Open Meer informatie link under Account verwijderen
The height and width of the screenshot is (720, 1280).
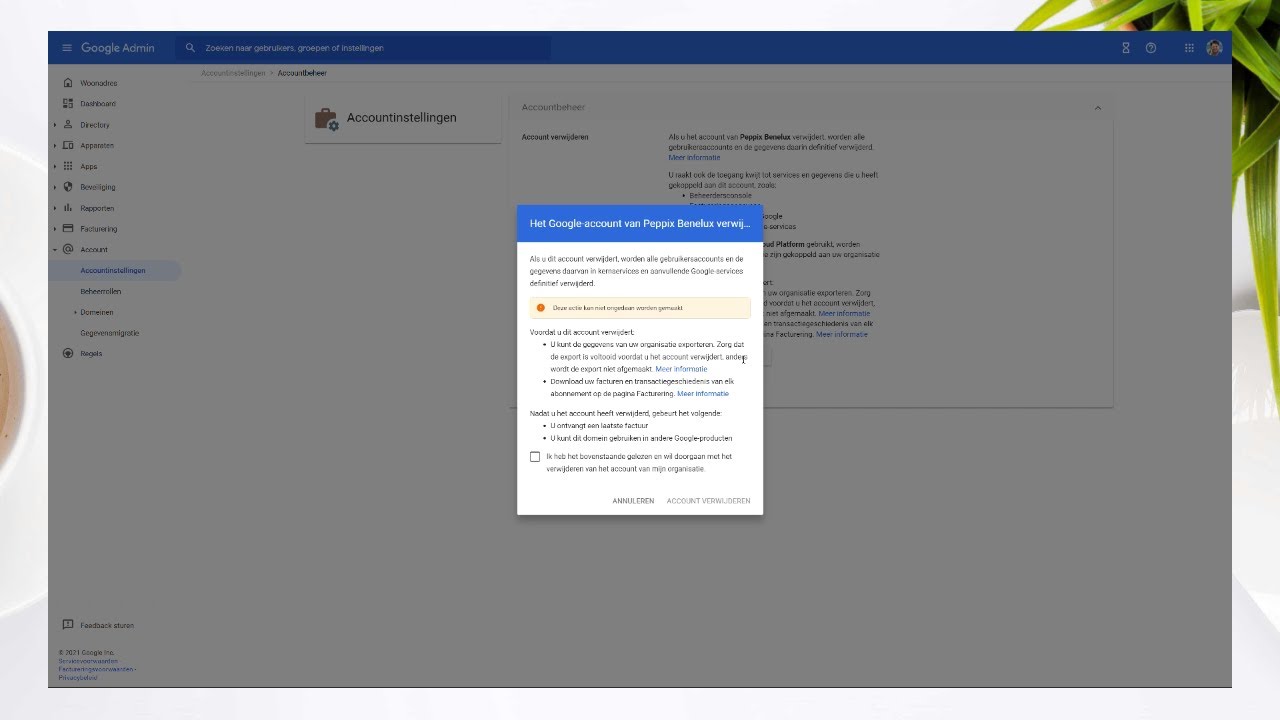tap(694, 158)
